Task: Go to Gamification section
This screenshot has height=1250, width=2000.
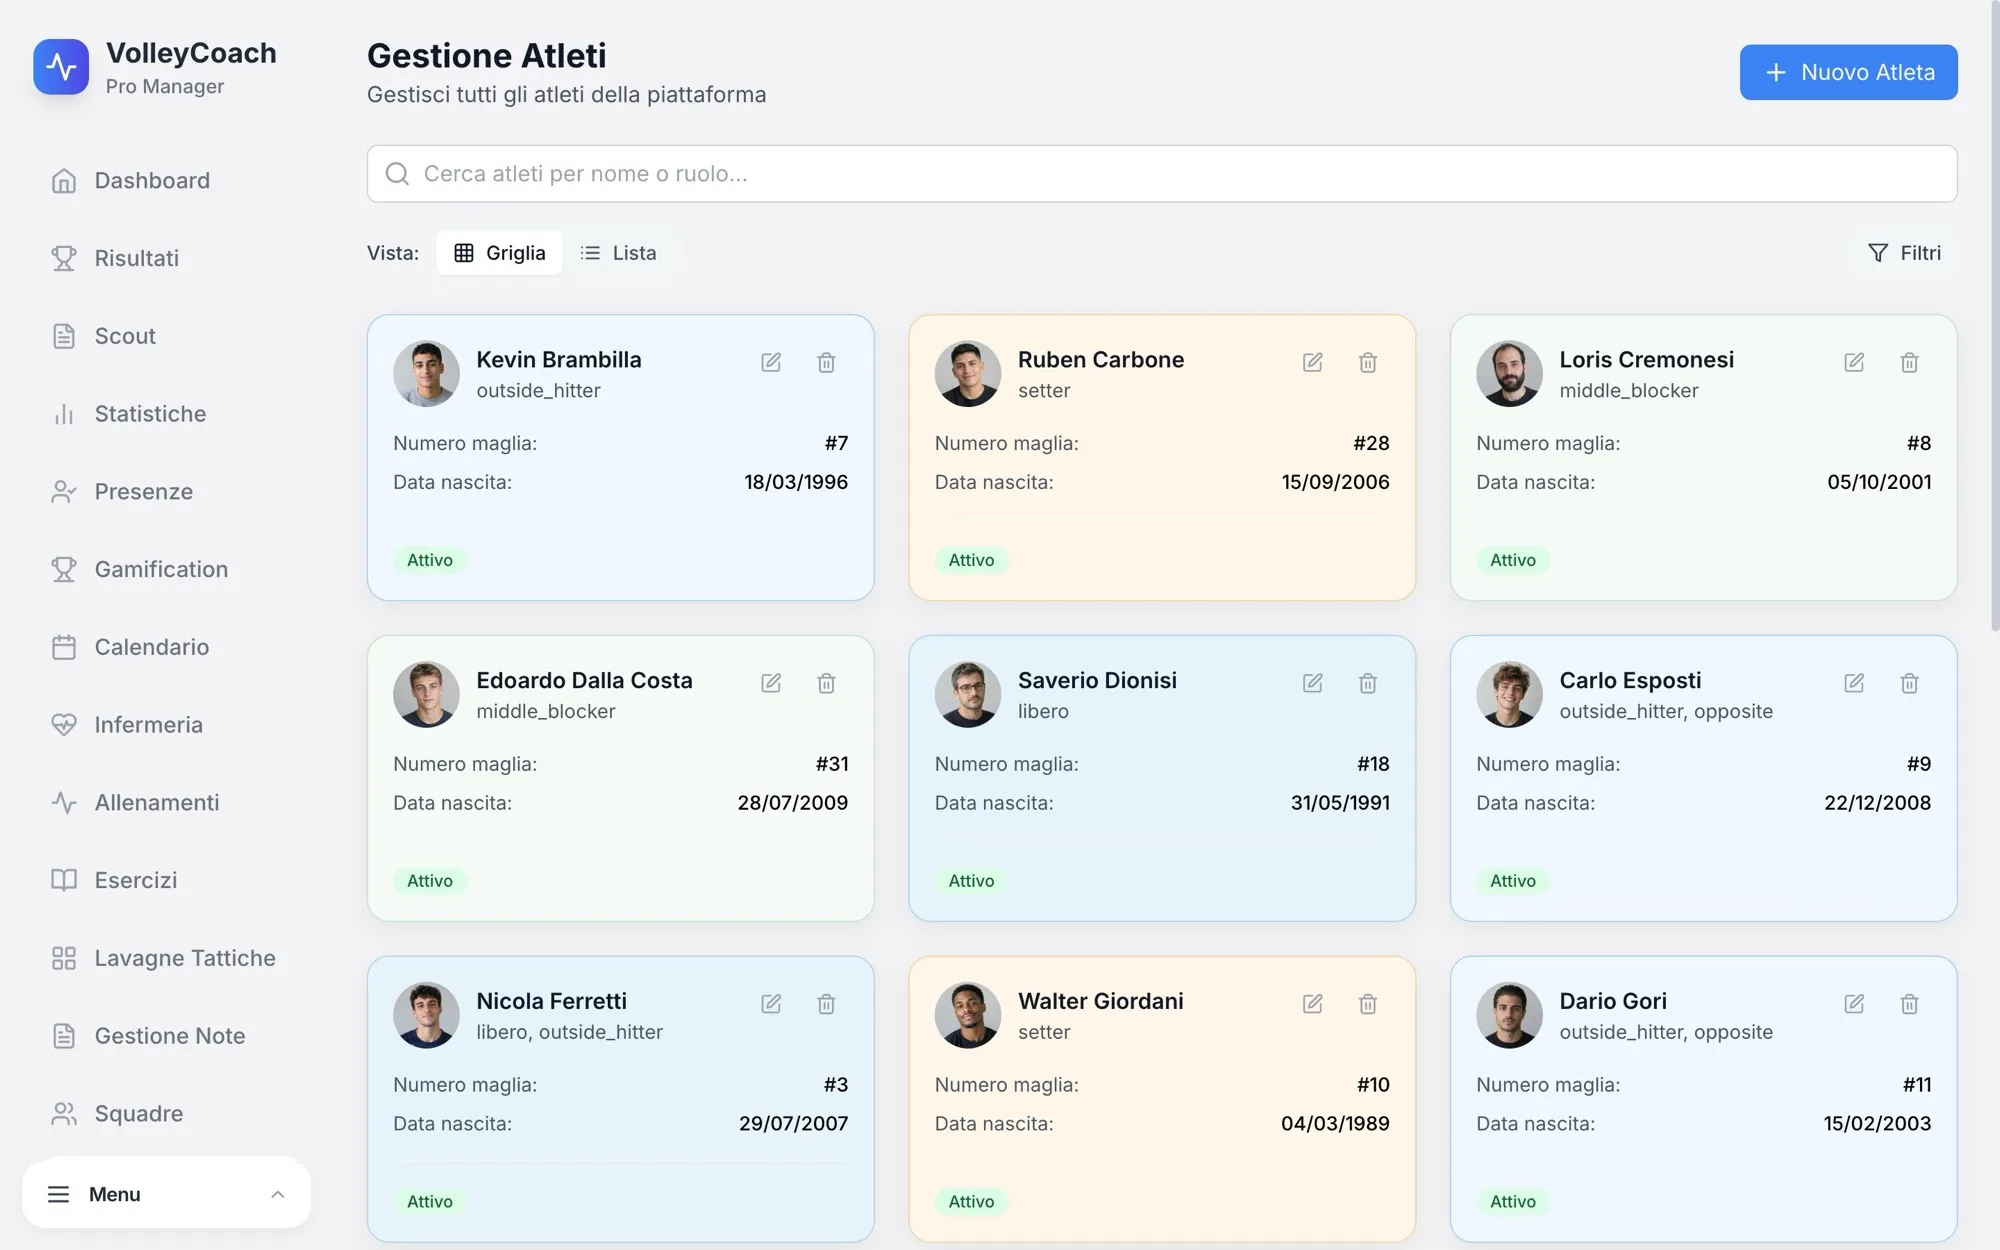Action: 166,570
